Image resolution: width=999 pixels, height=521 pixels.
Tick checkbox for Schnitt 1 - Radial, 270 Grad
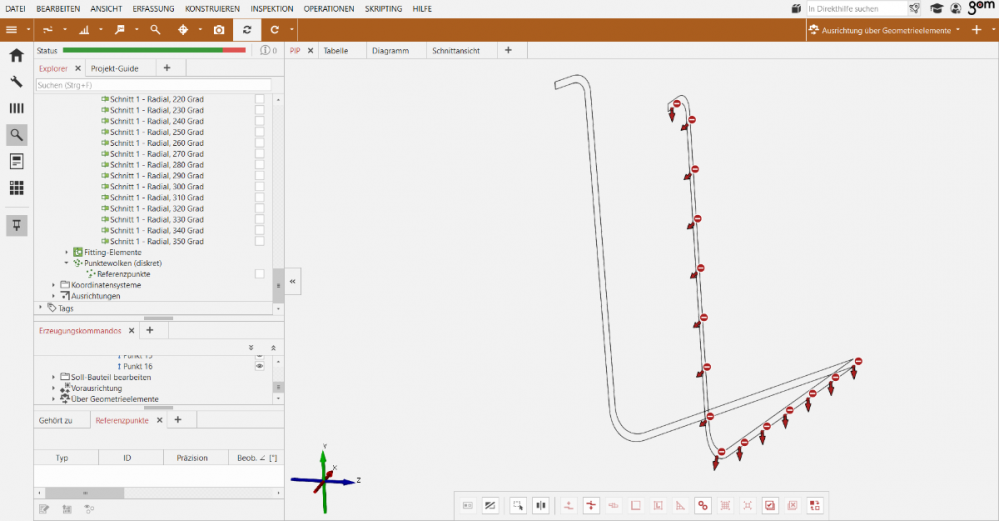(260, 154)
